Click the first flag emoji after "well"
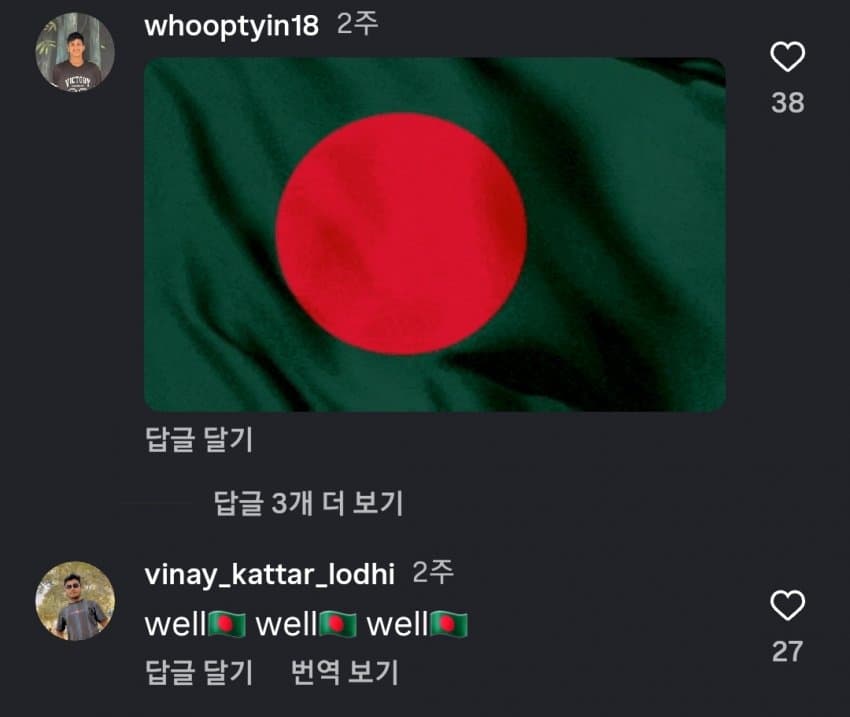 tap(227, 624)
